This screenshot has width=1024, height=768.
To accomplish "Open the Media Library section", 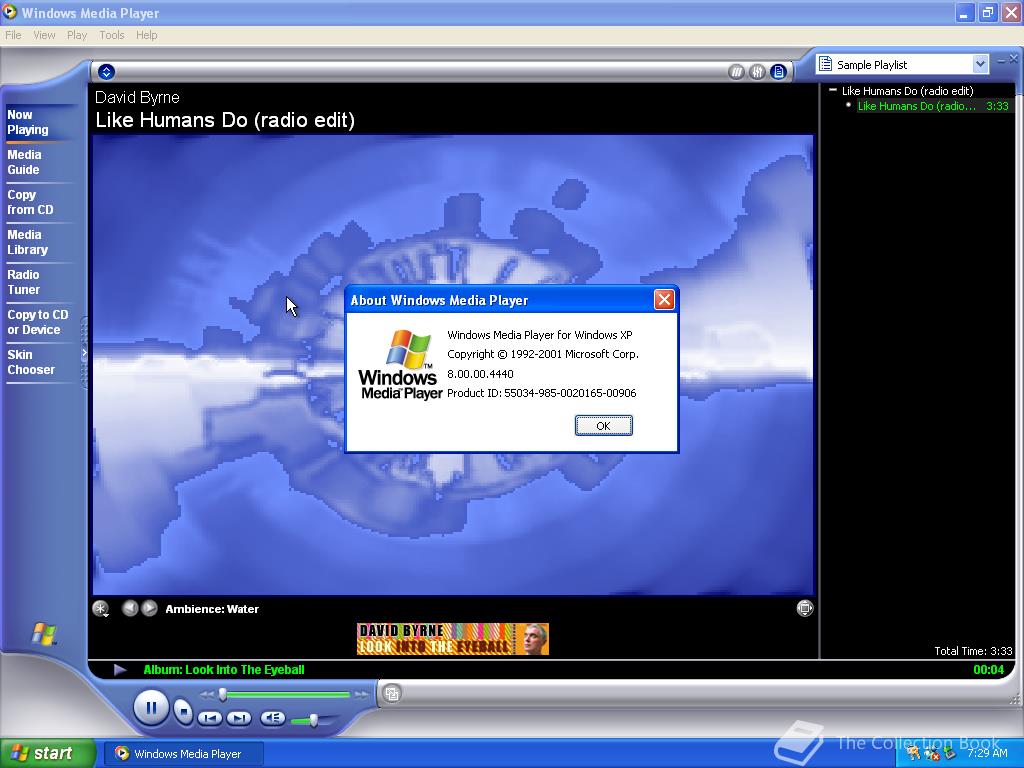I will [x=27, y=242].
